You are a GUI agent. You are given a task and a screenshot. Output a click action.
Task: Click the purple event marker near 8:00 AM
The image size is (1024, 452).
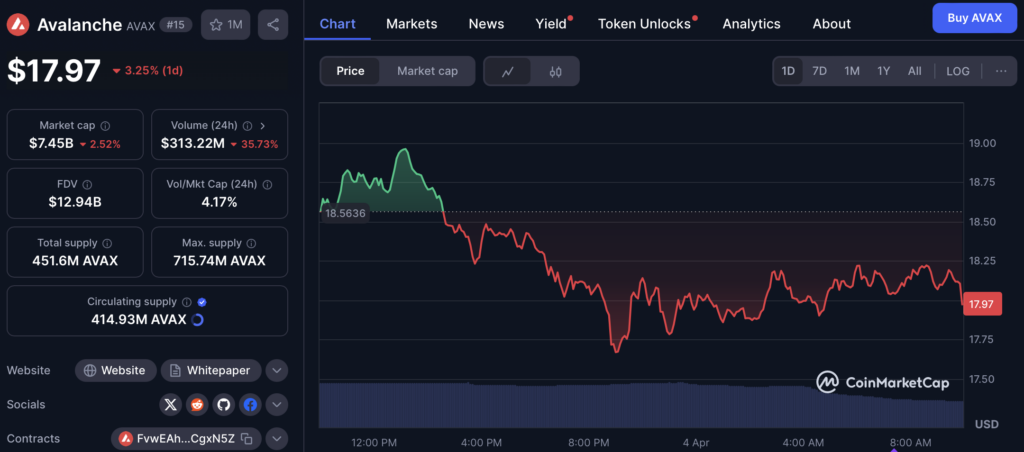pyautogui.click(x=893, y=449)
